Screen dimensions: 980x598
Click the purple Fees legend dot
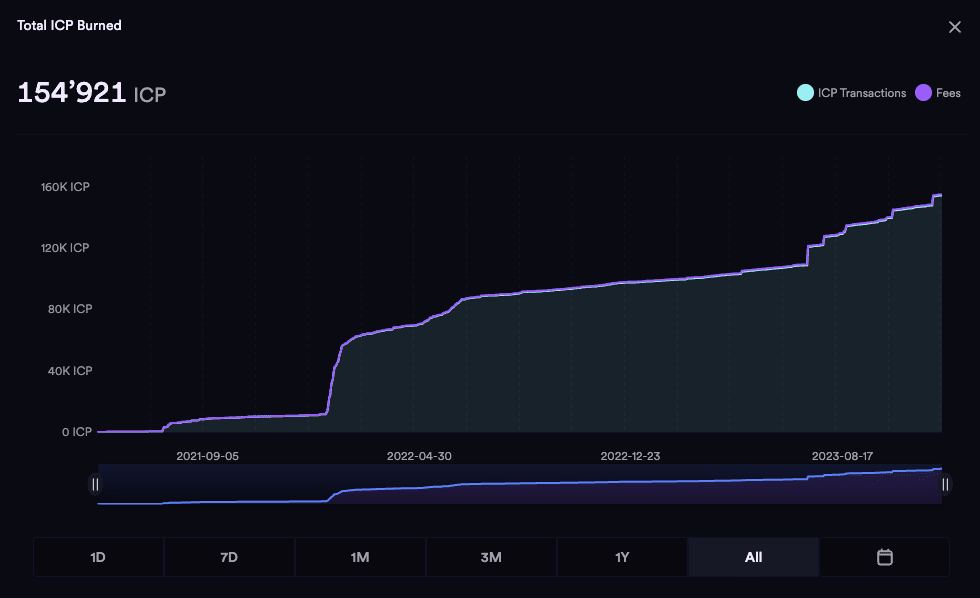pyautogui.click(x=922, y=92)
